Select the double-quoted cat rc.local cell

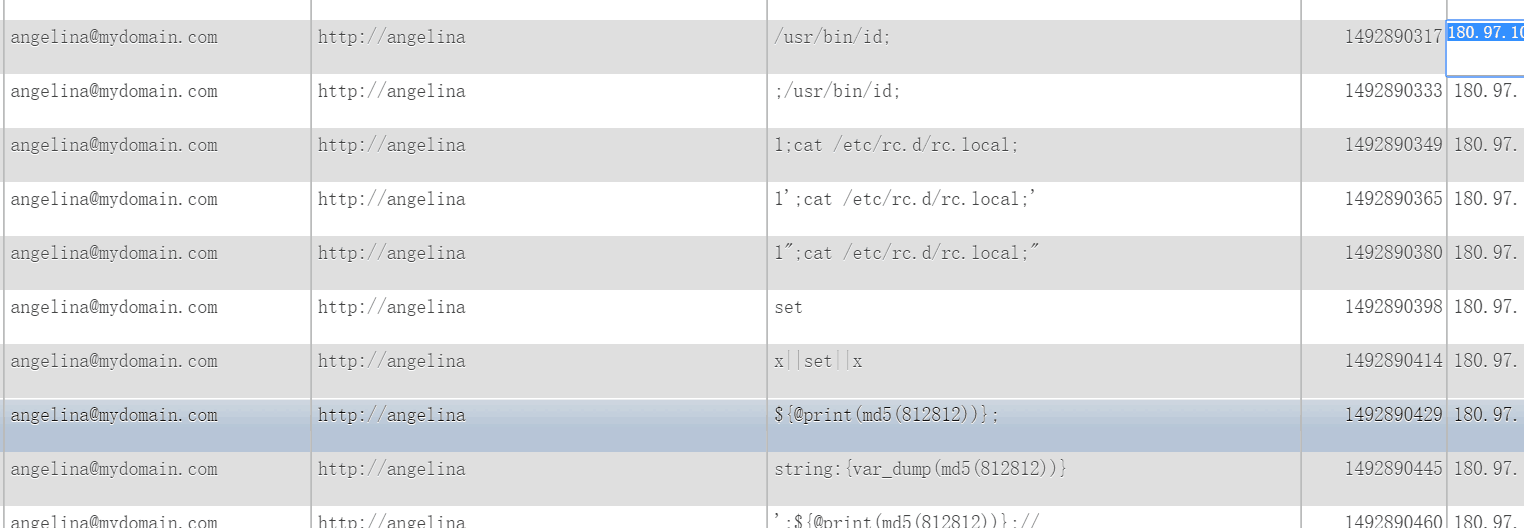click(1034, 263)
